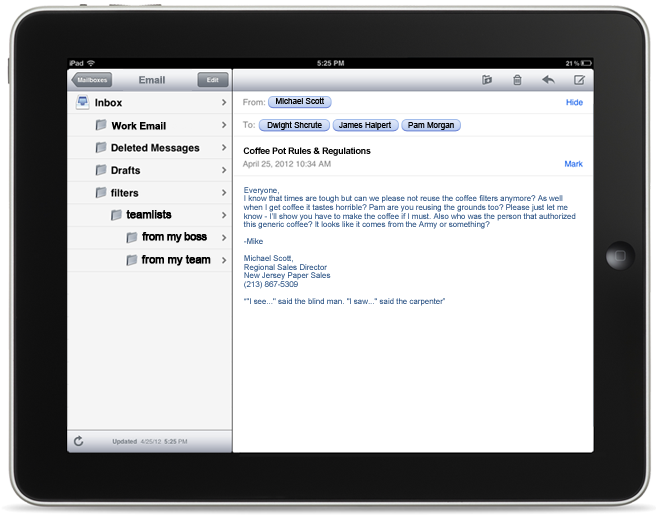The image size is (656, 515).
Task: Tap the 'Updated 4/25/12 5:25 PM' status text
Action: tap(149, 441)
